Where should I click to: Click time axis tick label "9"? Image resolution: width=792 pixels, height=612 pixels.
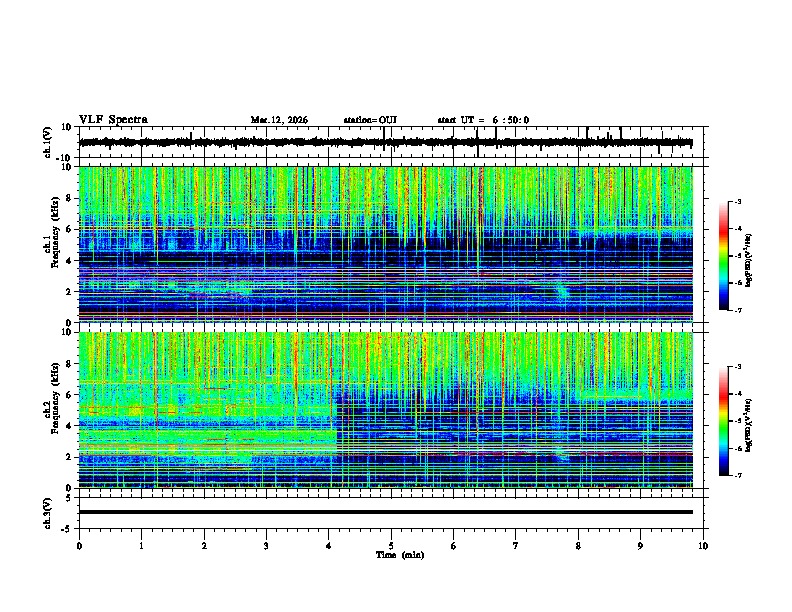(x=640, y=546)
